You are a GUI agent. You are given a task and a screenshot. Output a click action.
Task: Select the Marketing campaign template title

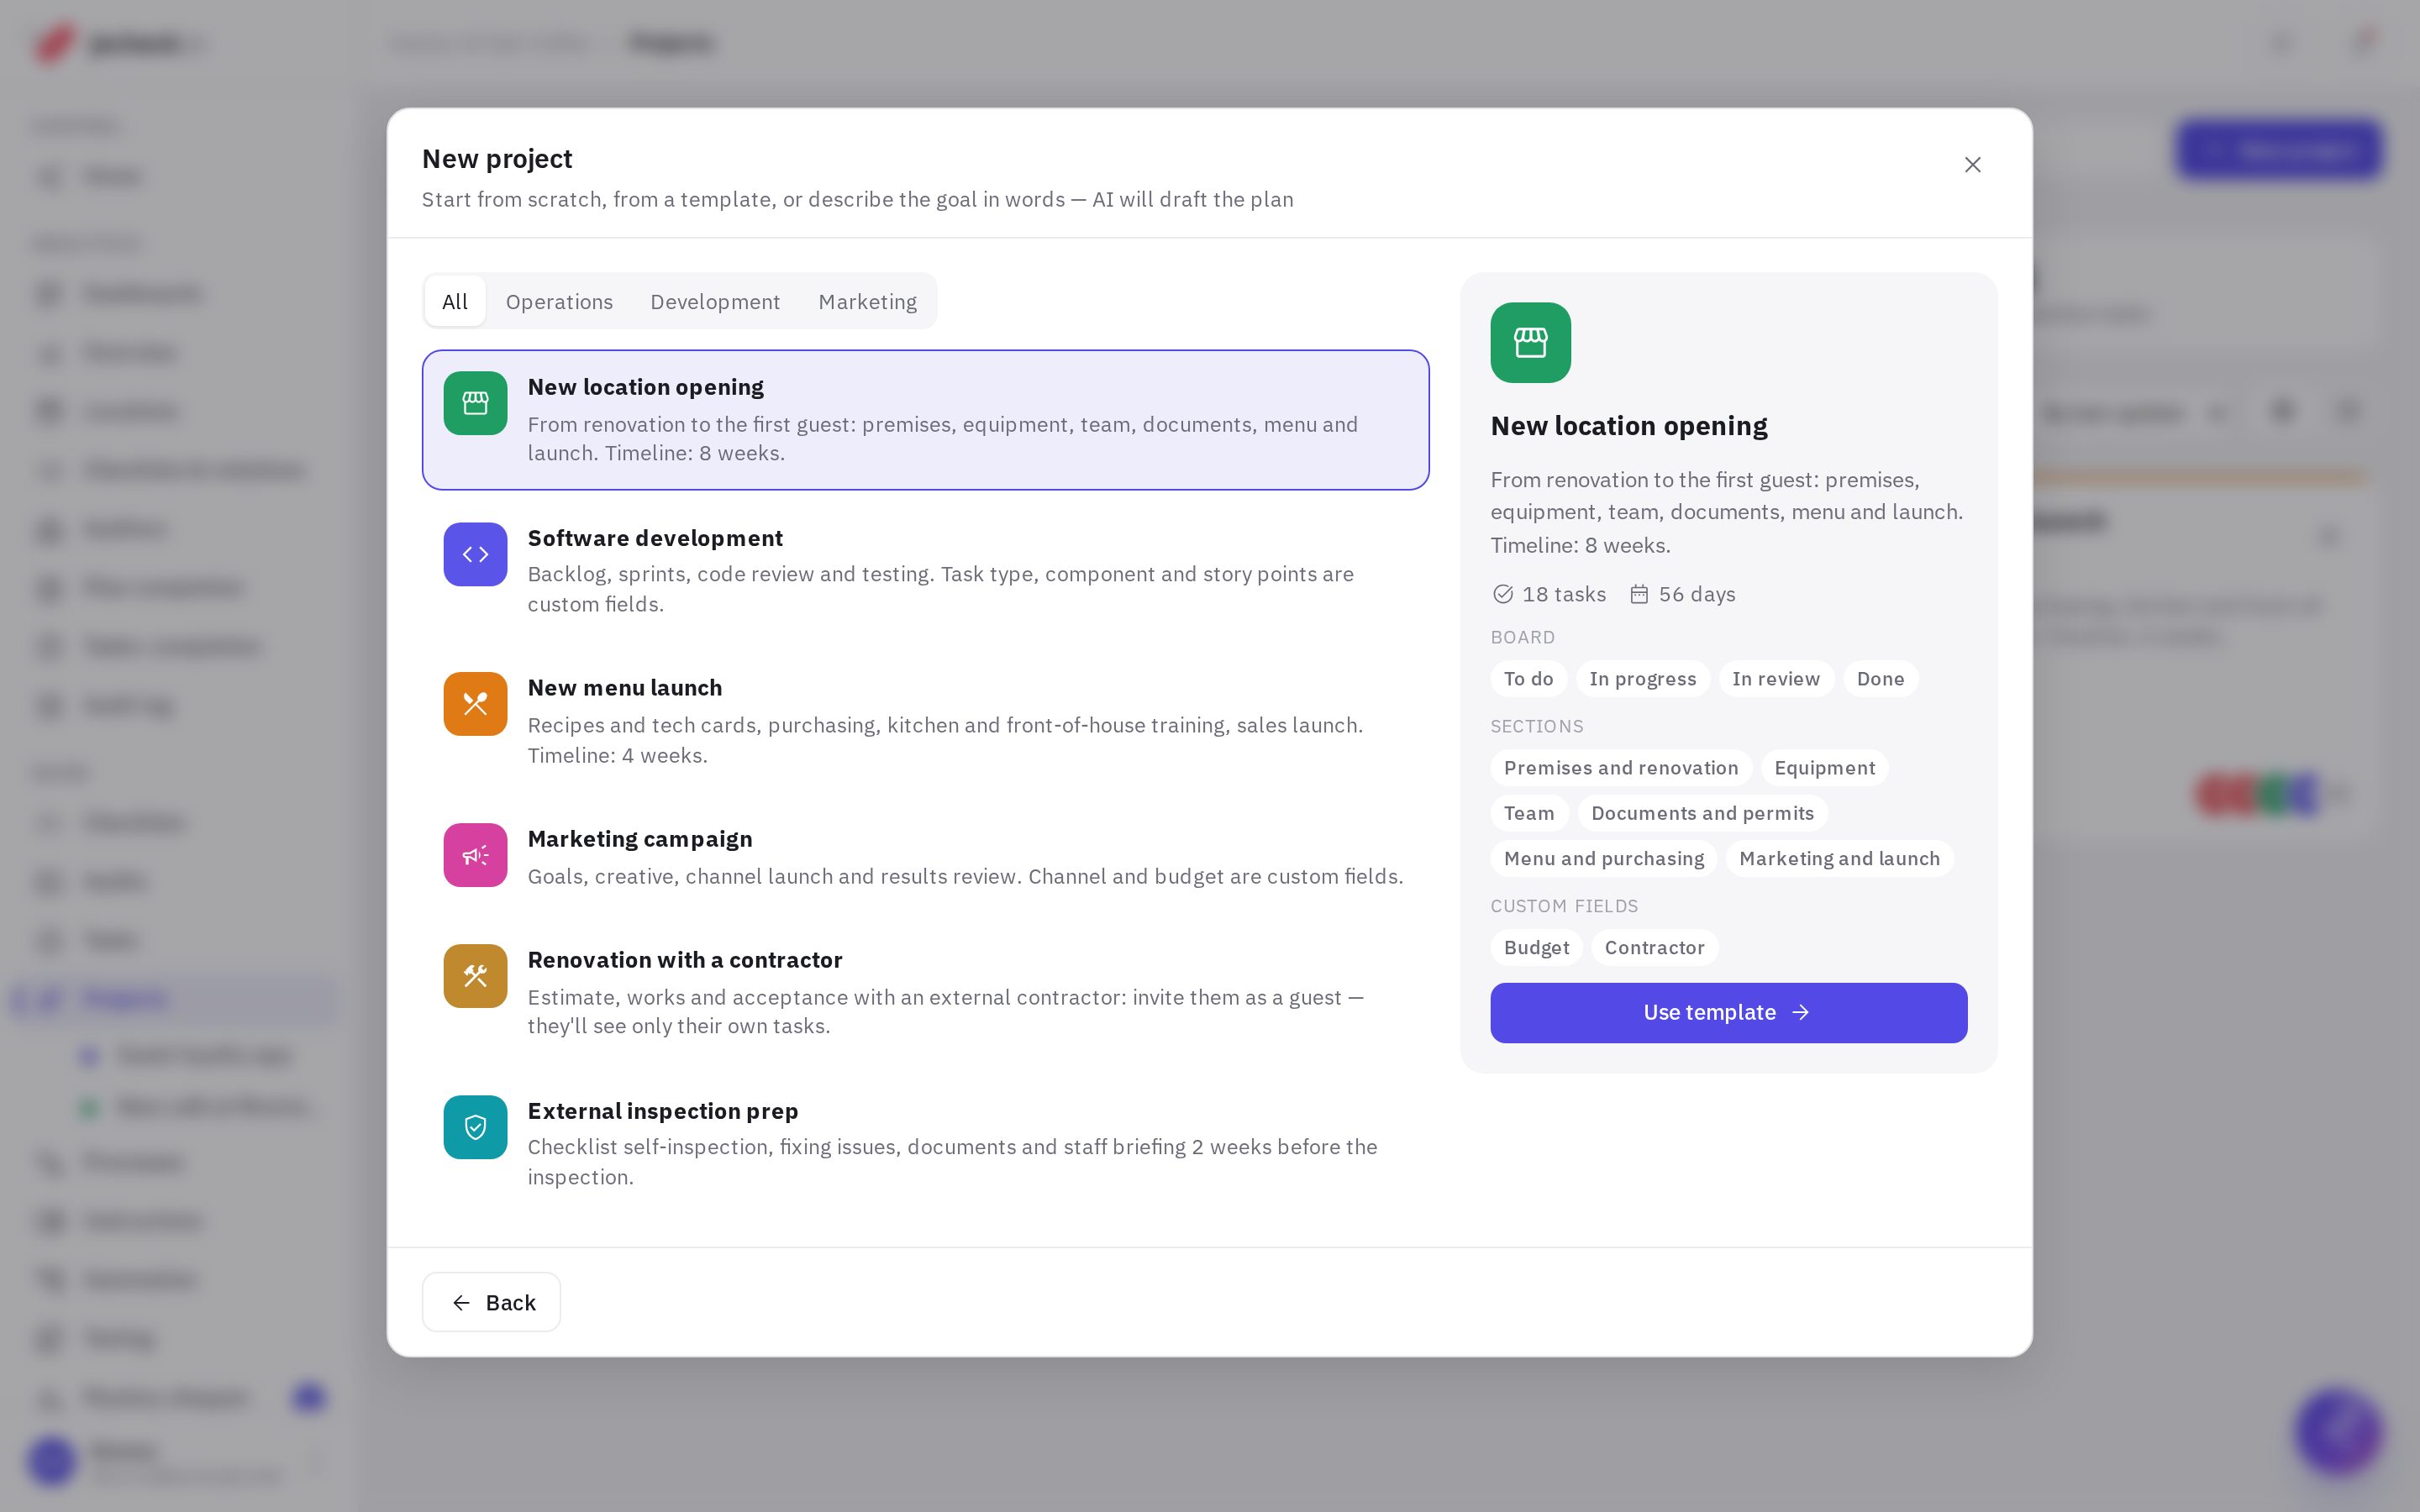[640, 839]
